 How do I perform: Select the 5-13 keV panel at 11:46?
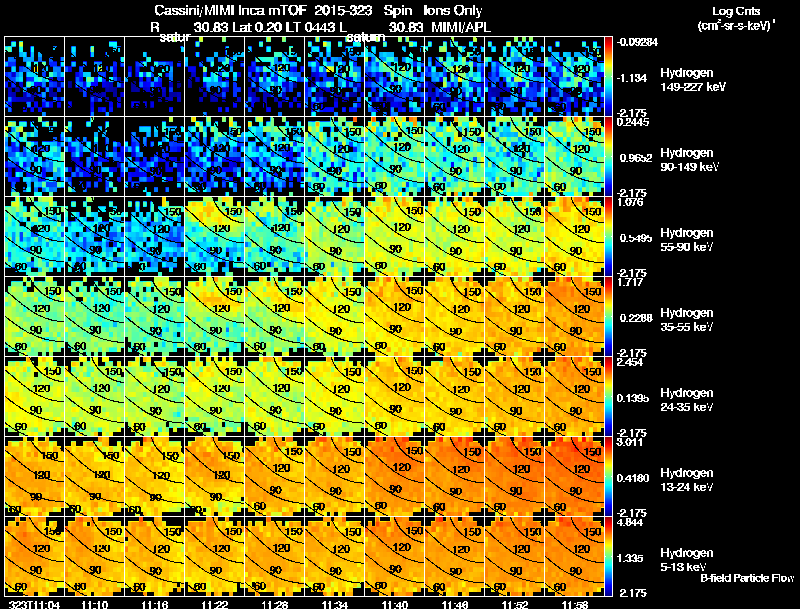click(x=455, y=557)
